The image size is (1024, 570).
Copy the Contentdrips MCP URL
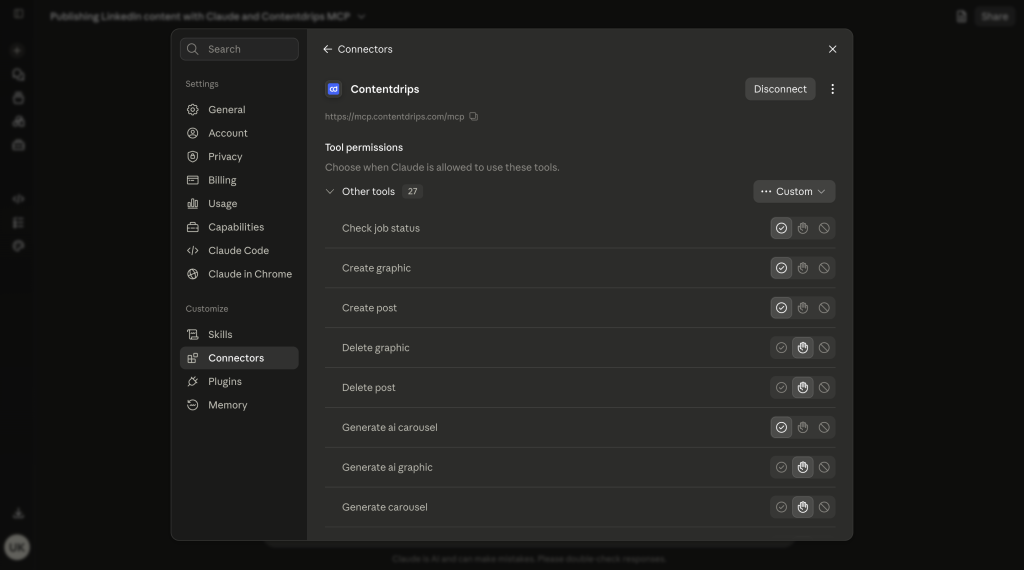[473, 116]
